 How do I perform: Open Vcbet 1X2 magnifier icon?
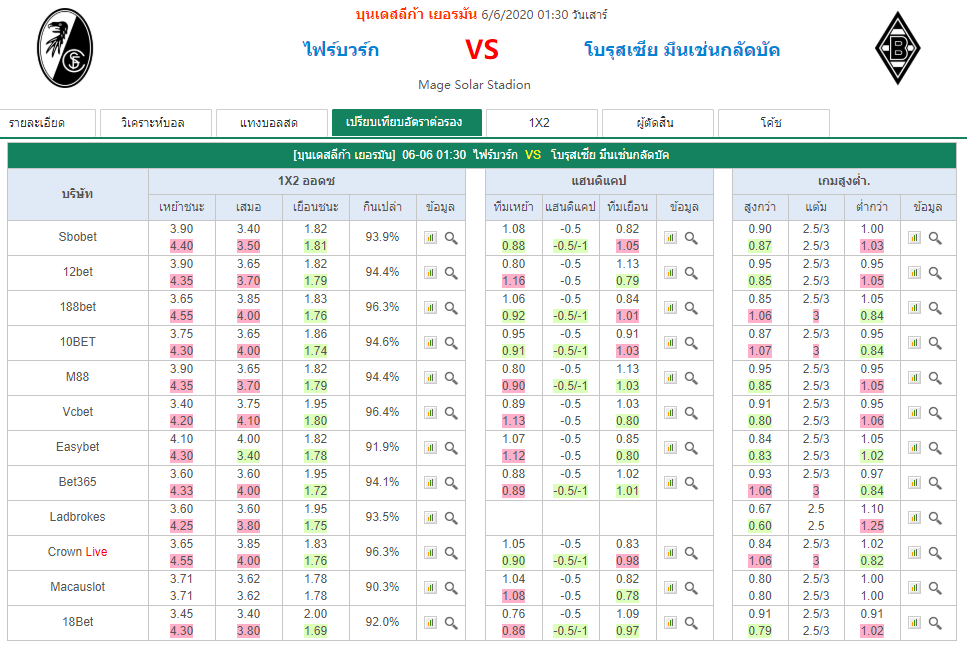click(451, 413)
